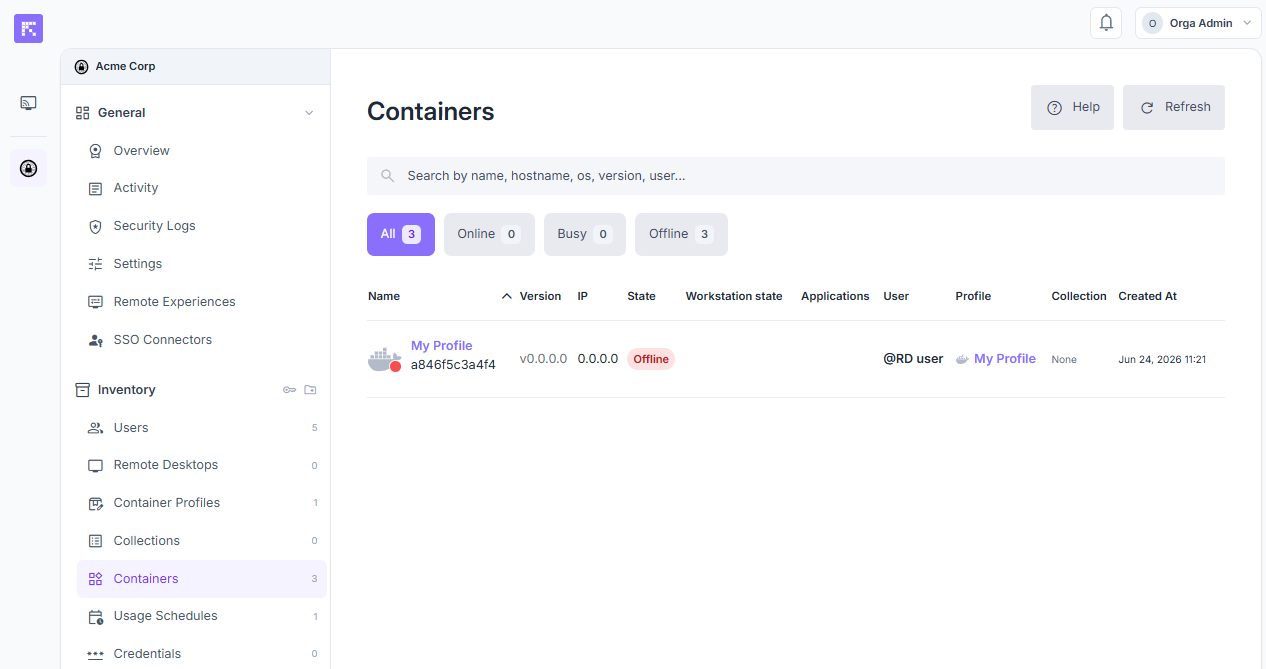
Task: Click the Users people icon
Action: pos(96,428)
